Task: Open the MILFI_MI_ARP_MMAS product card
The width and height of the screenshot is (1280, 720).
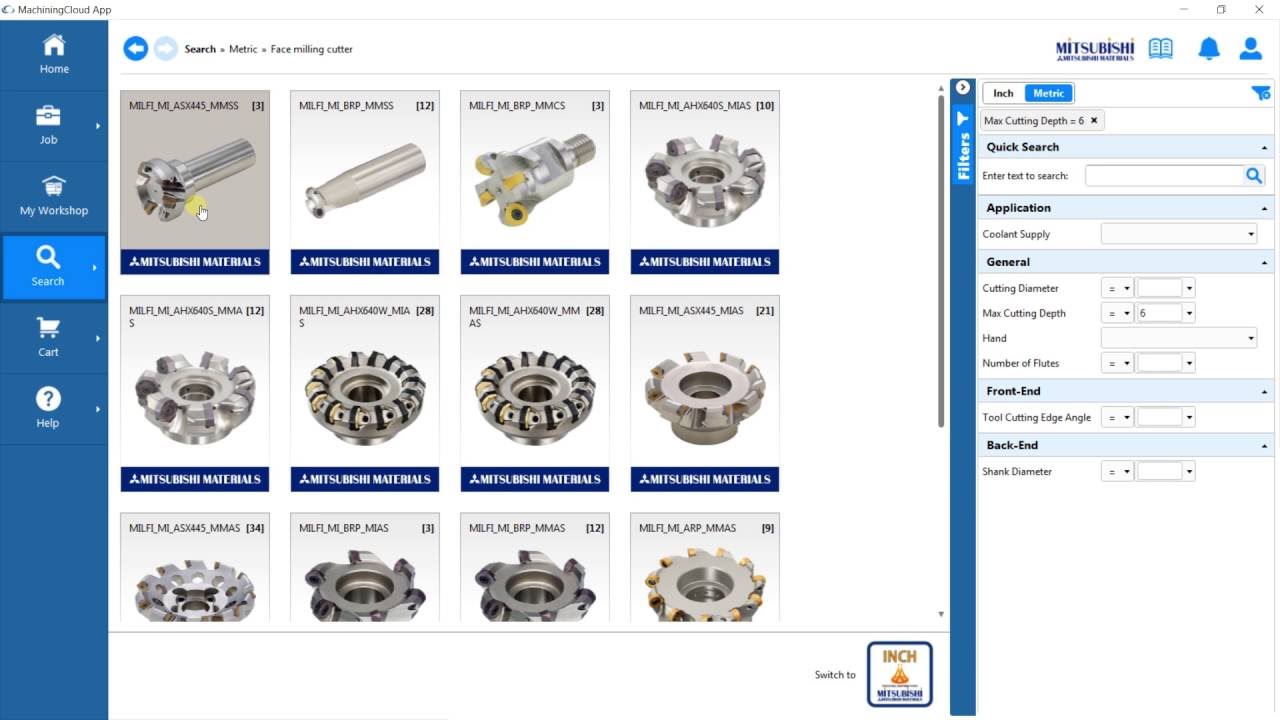Action: (x=705, y=567)
